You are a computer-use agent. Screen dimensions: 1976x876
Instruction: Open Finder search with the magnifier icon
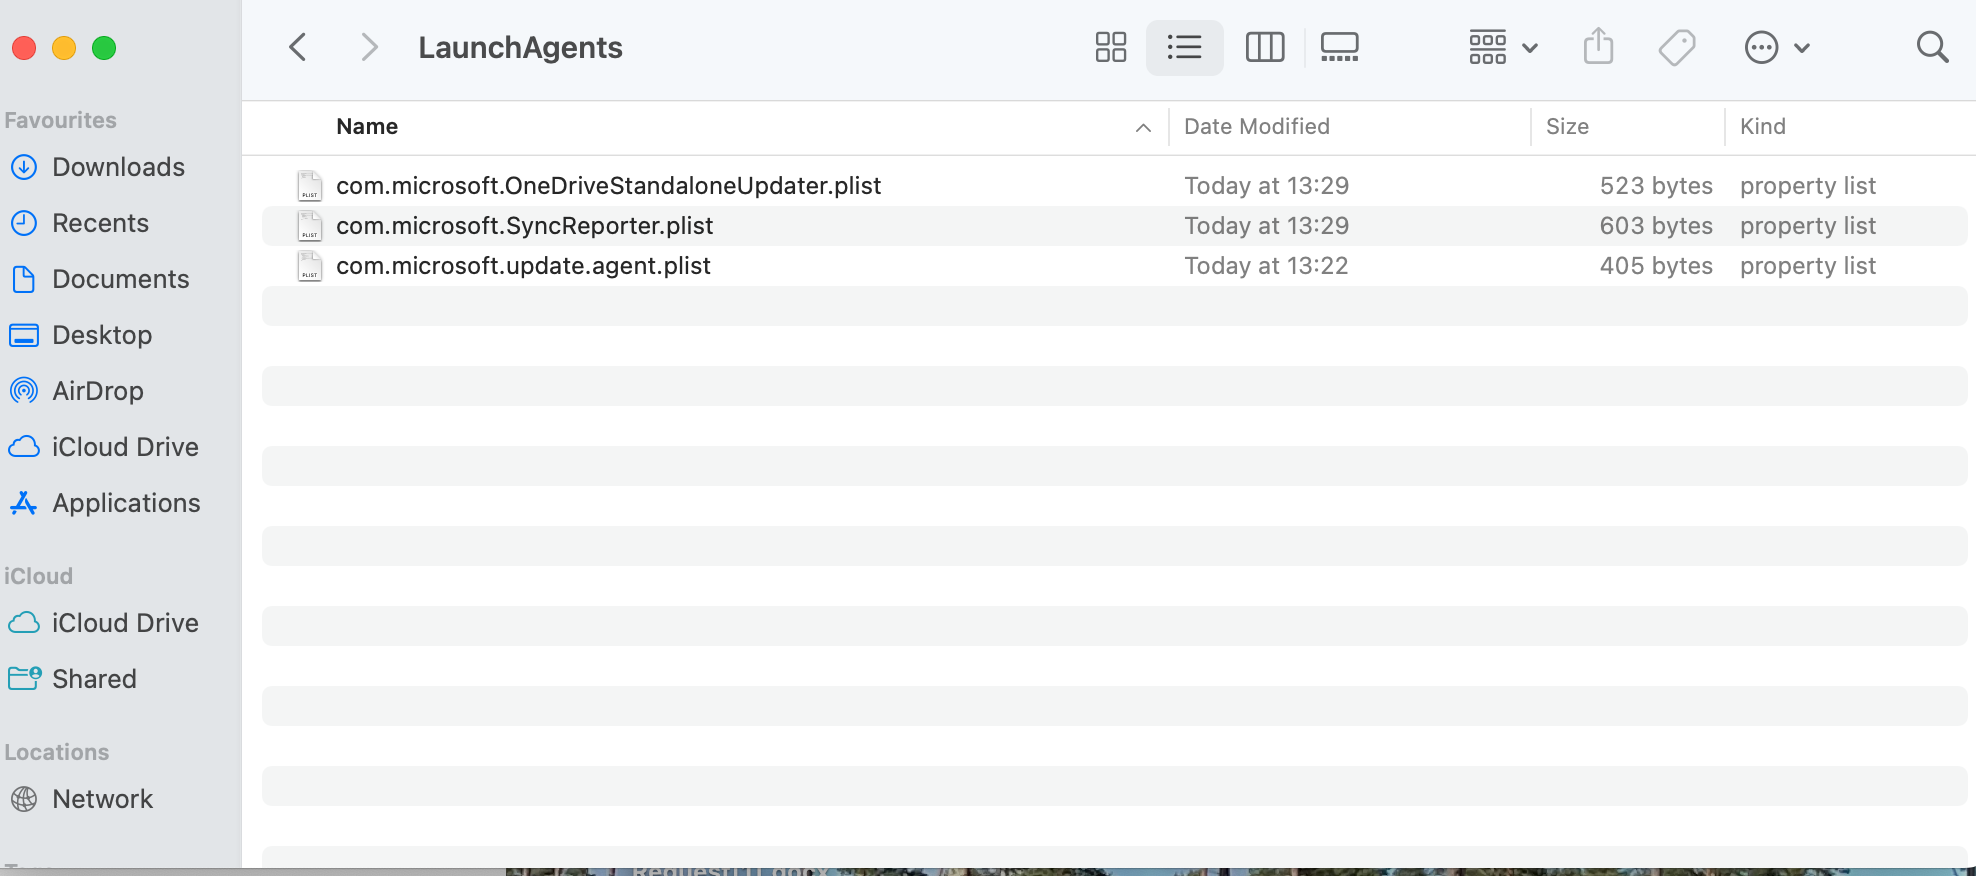[x=1932, y=46]
